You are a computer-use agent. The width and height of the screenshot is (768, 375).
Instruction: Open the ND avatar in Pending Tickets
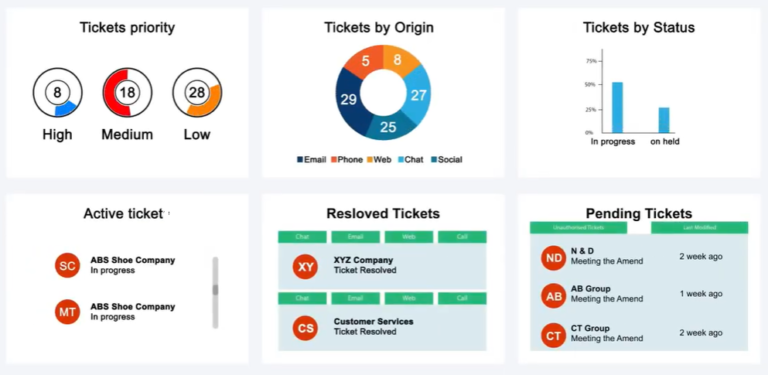pyautogui.click(x=553, y=258)
